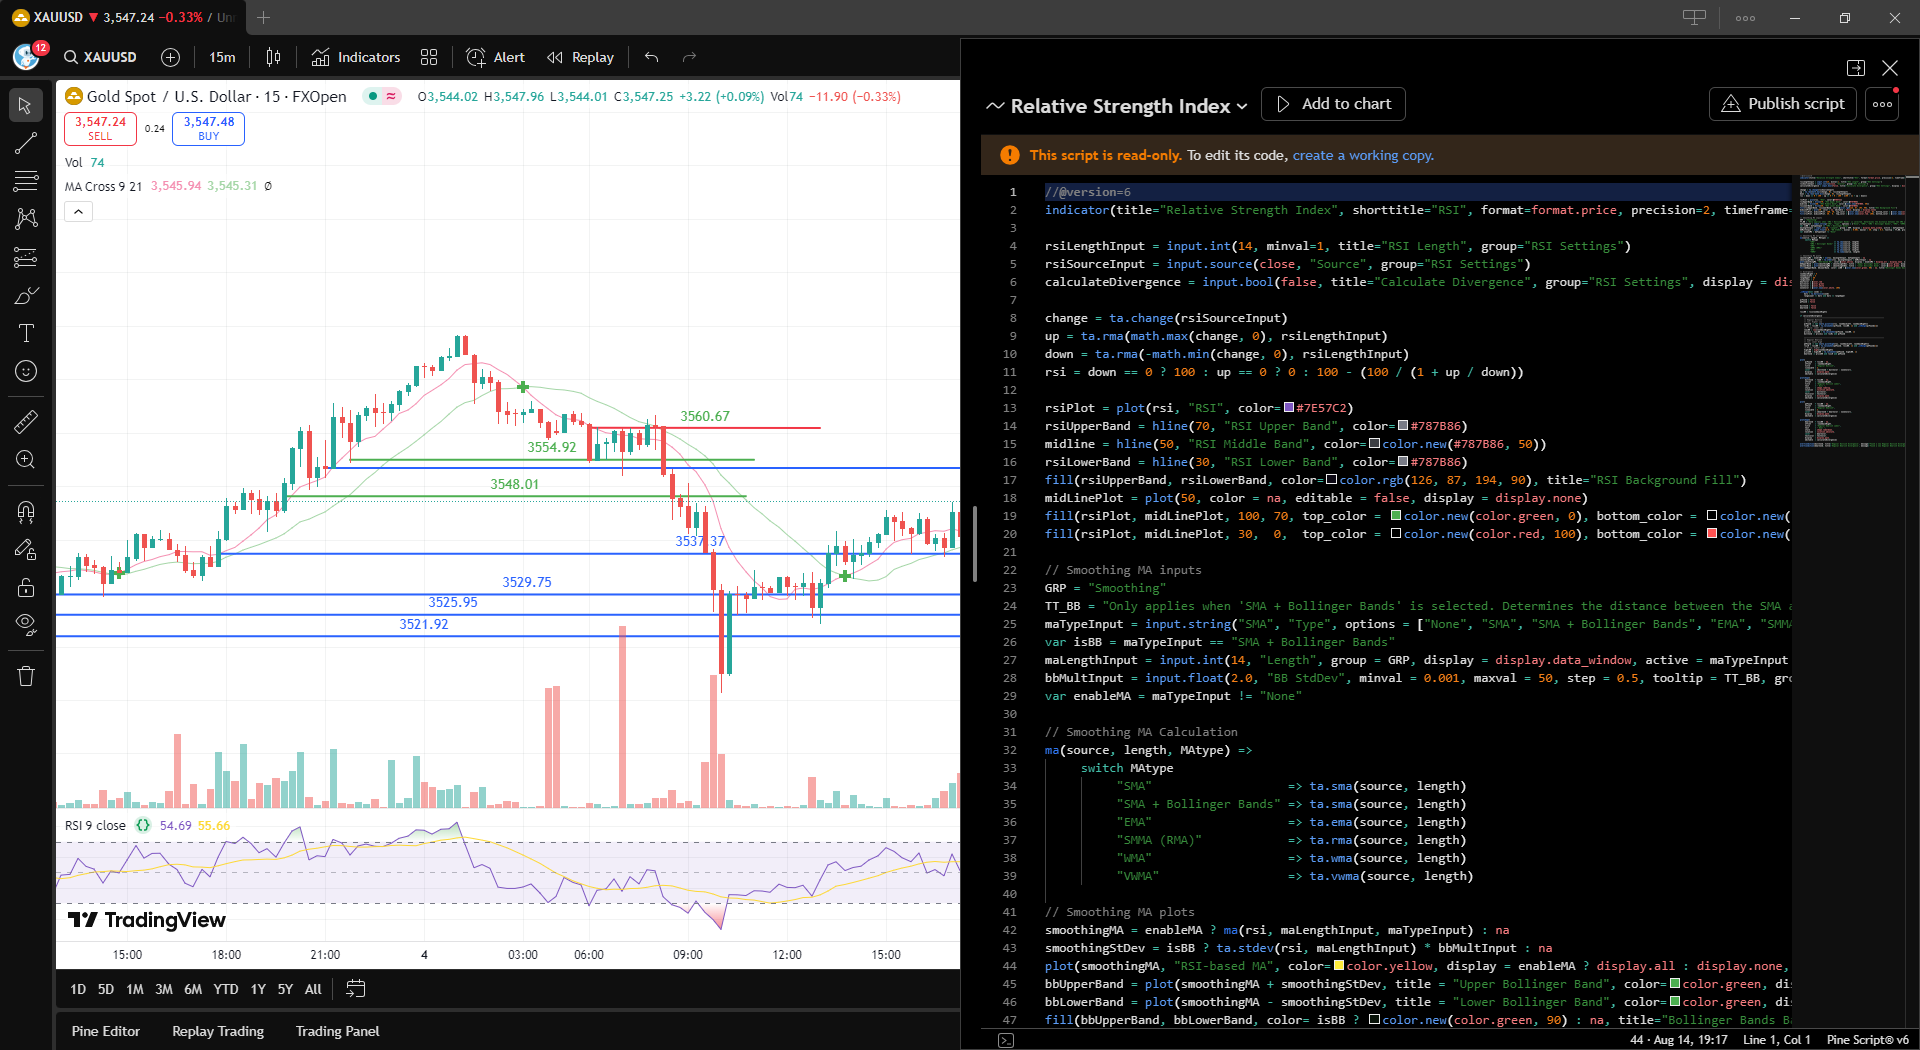Open the layout setup grid icon
The width and height of the screenshot is (1920, 1050).
point(429,57)
